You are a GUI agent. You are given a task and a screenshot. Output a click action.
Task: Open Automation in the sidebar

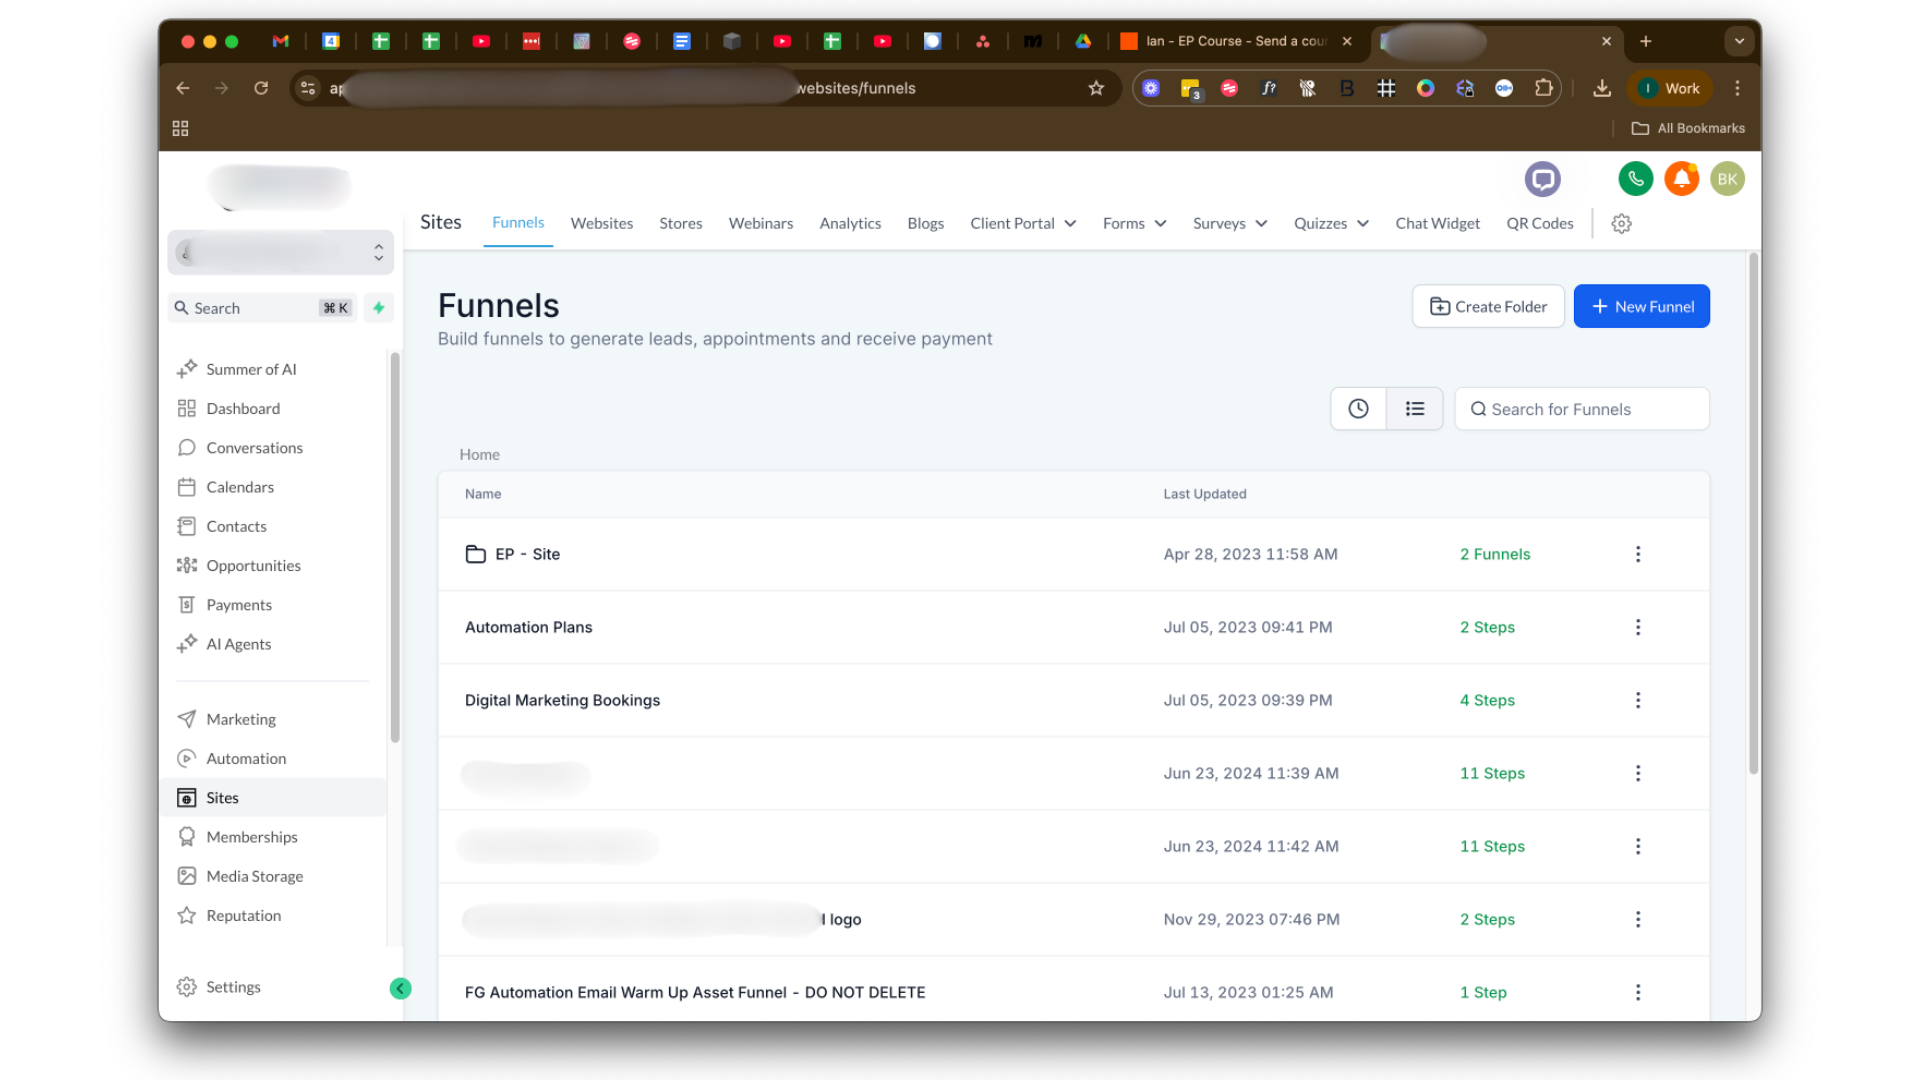pos(246,758)
